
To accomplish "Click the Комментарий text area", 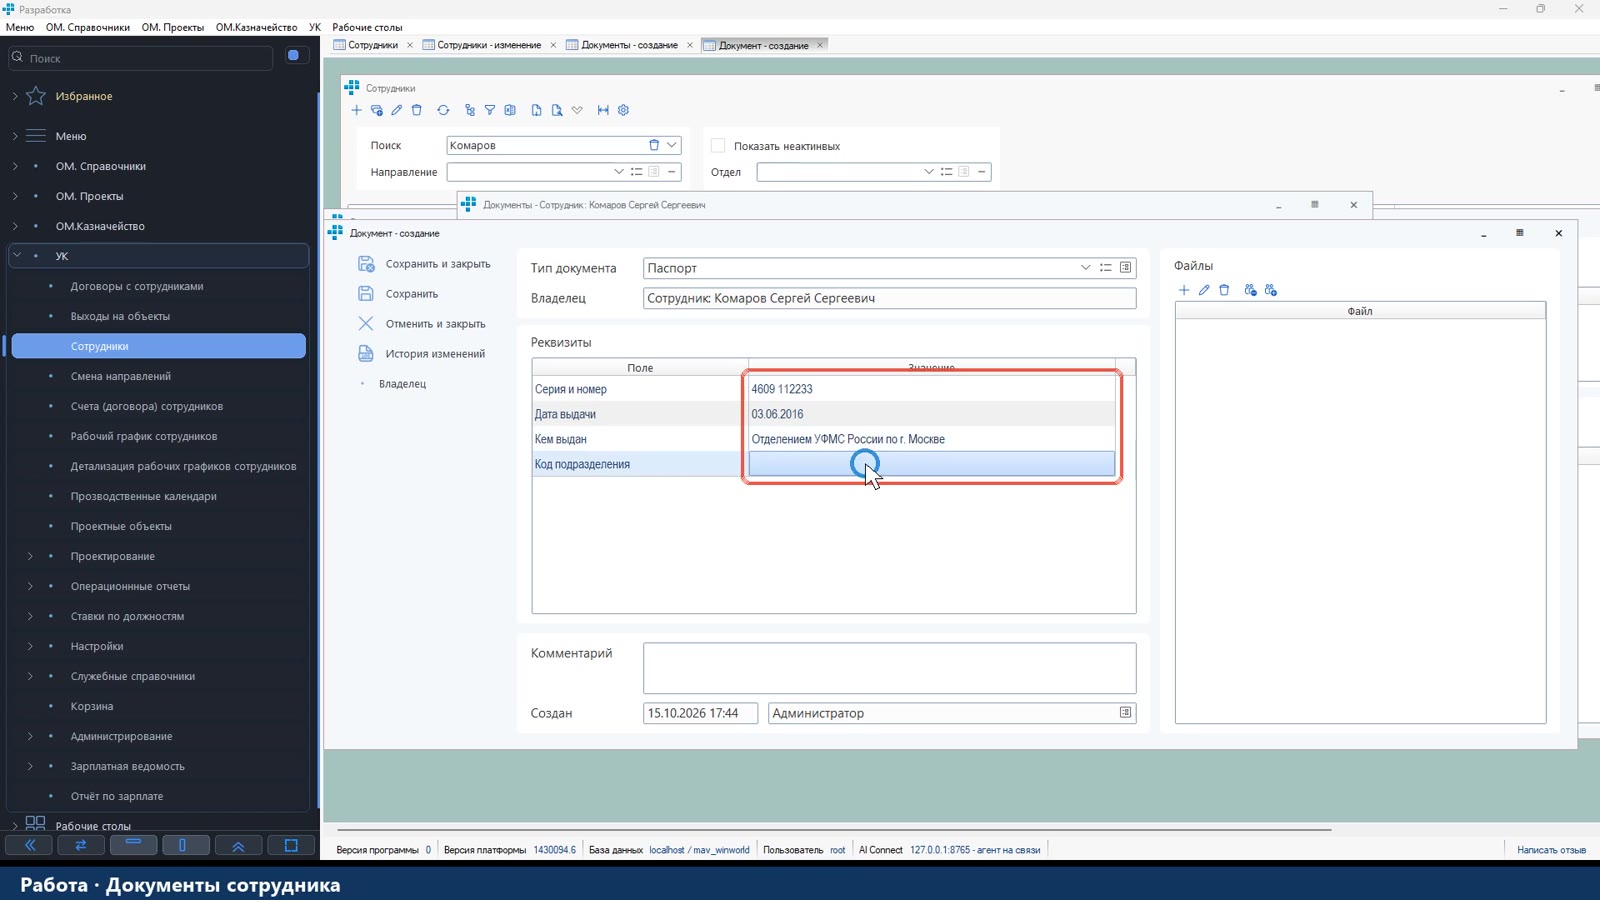I will pyautogui.click(x=889, y=668).
